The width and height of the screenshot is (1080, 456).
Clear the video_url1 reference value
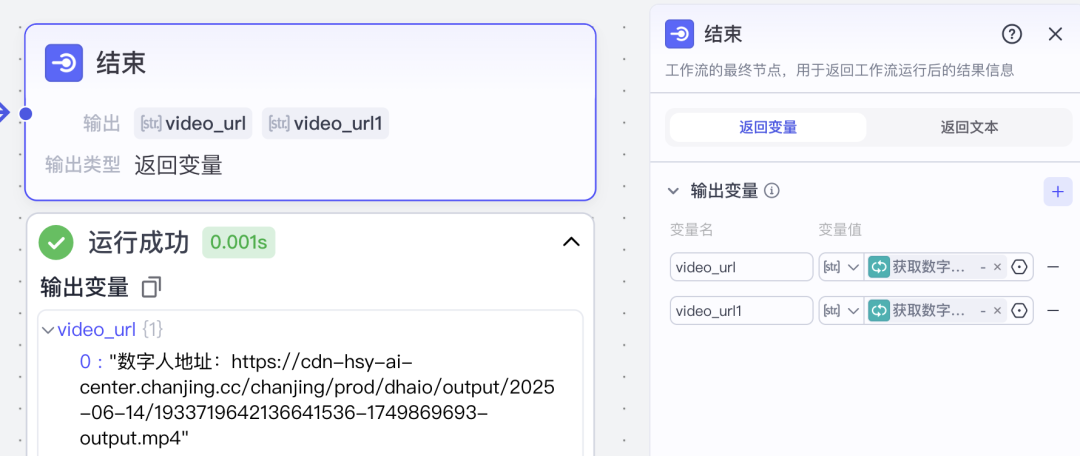tap(997, 311)
